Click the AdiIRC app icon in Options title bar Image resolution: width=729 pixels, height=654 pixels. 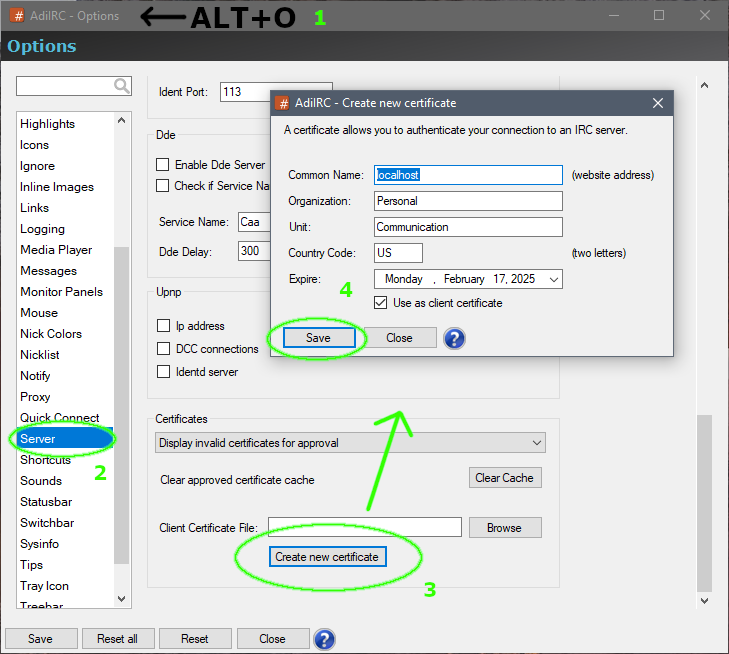(17, 15)
